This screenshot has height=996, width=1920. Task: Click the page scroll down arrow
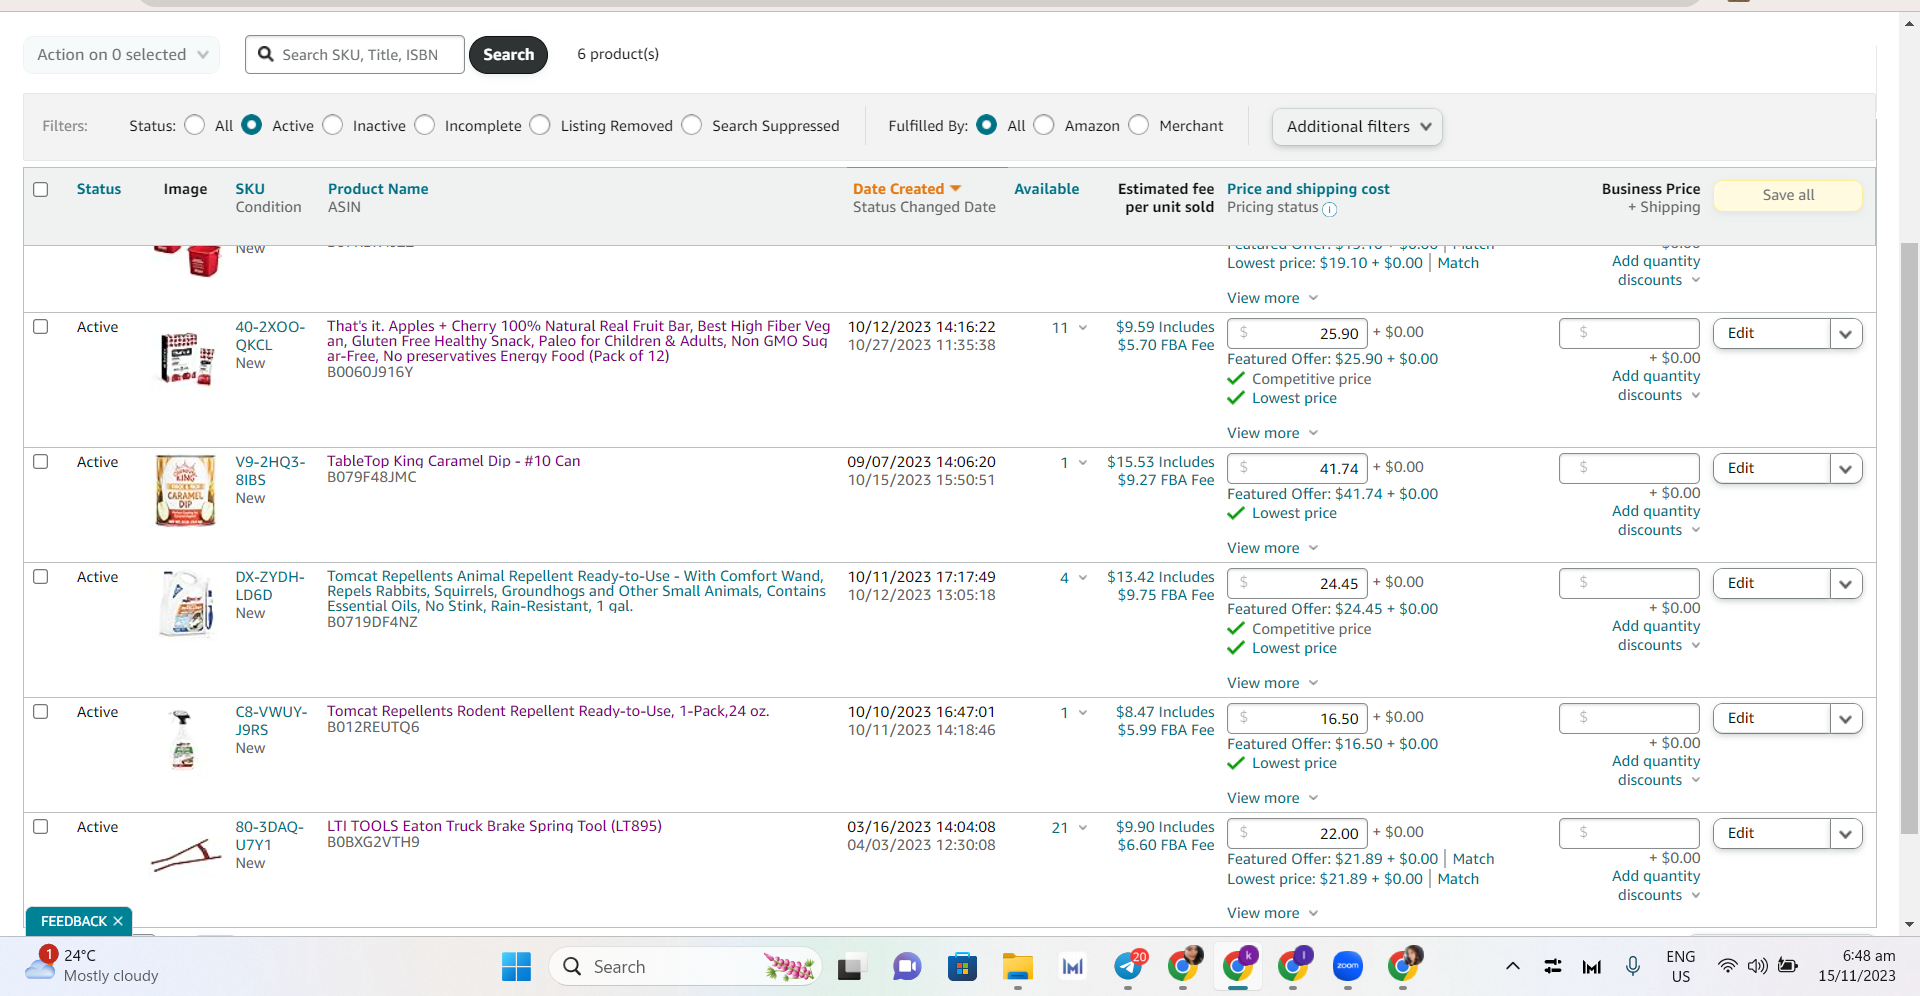[1909, 925]
